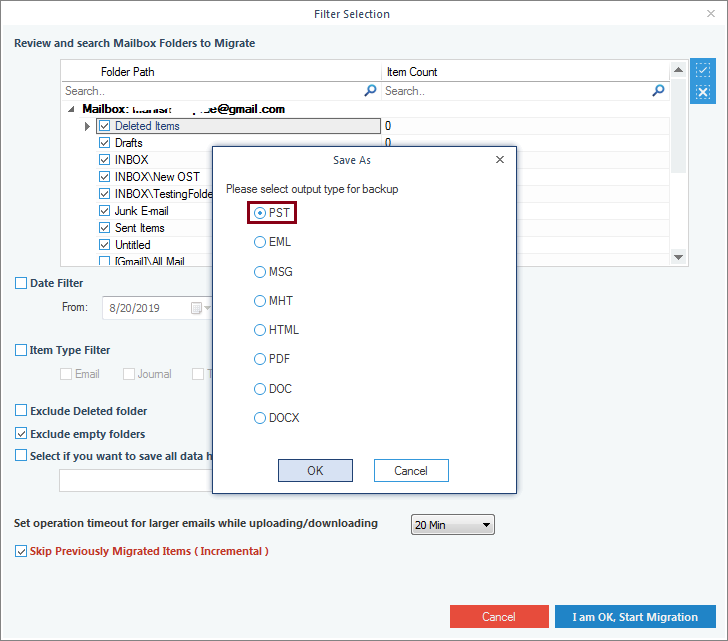Click I am OK, Start Migration
Screen dimensions: 728x641
[635, 617]
